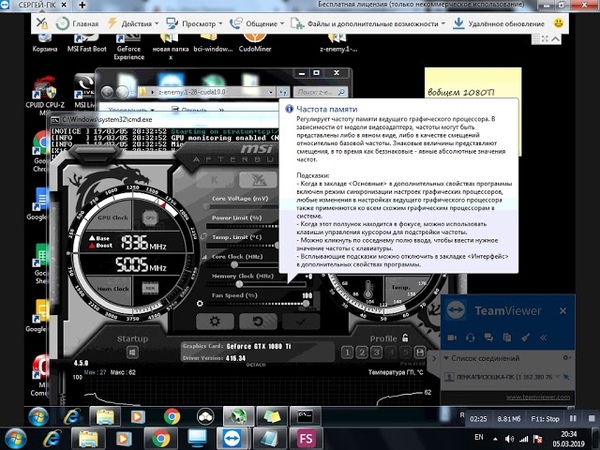Click MSI Afterburner icon on remote taskbar
Screen dimensions: 600x450
tap(238, 416)
